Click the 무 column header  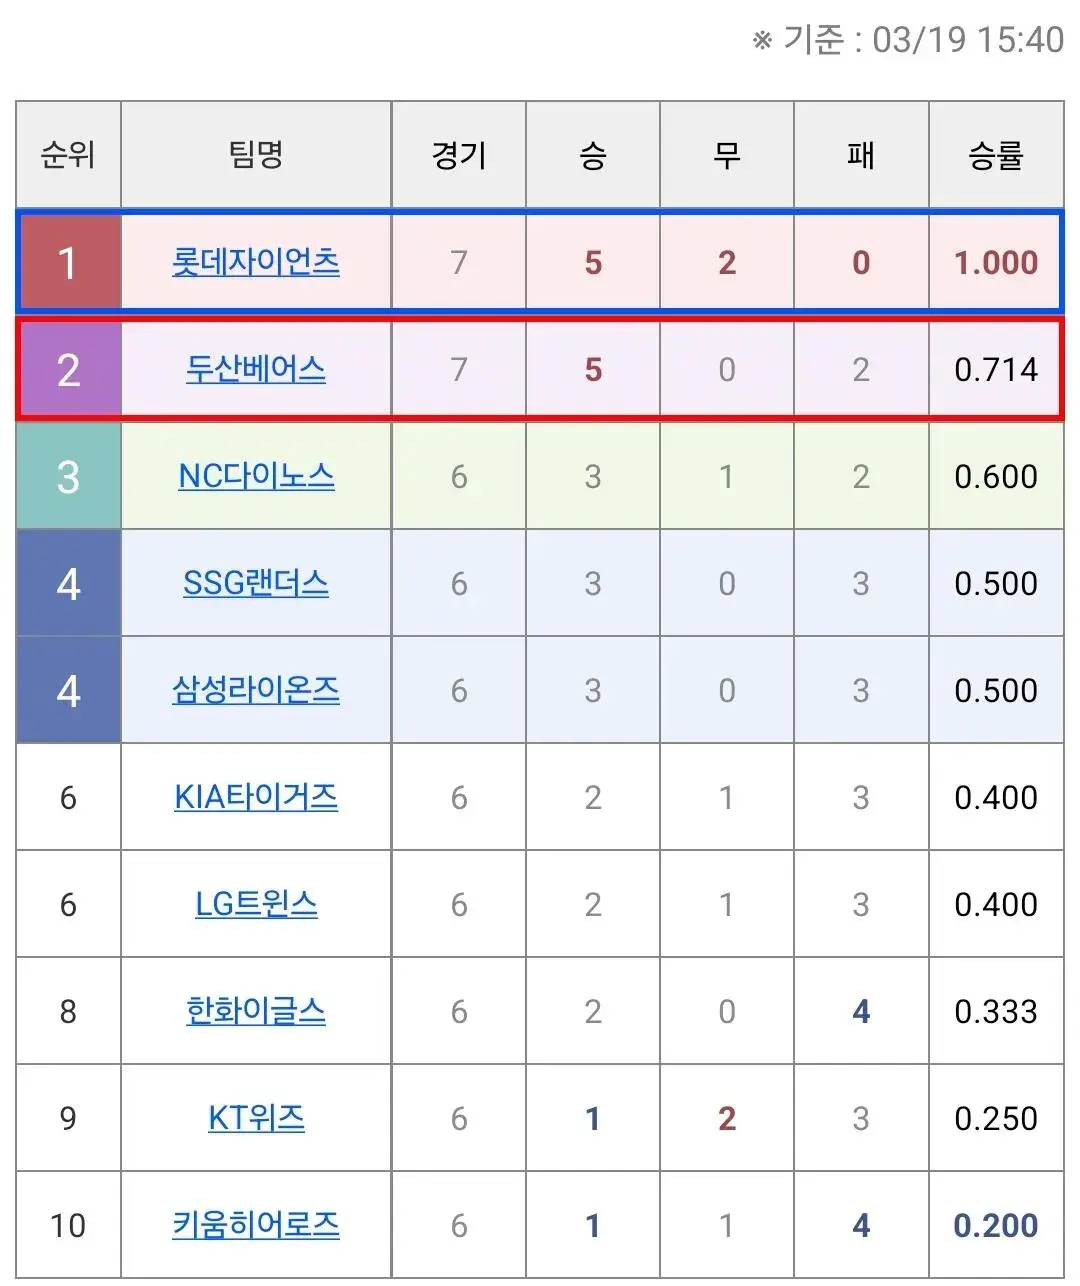(x=726, y=155)
